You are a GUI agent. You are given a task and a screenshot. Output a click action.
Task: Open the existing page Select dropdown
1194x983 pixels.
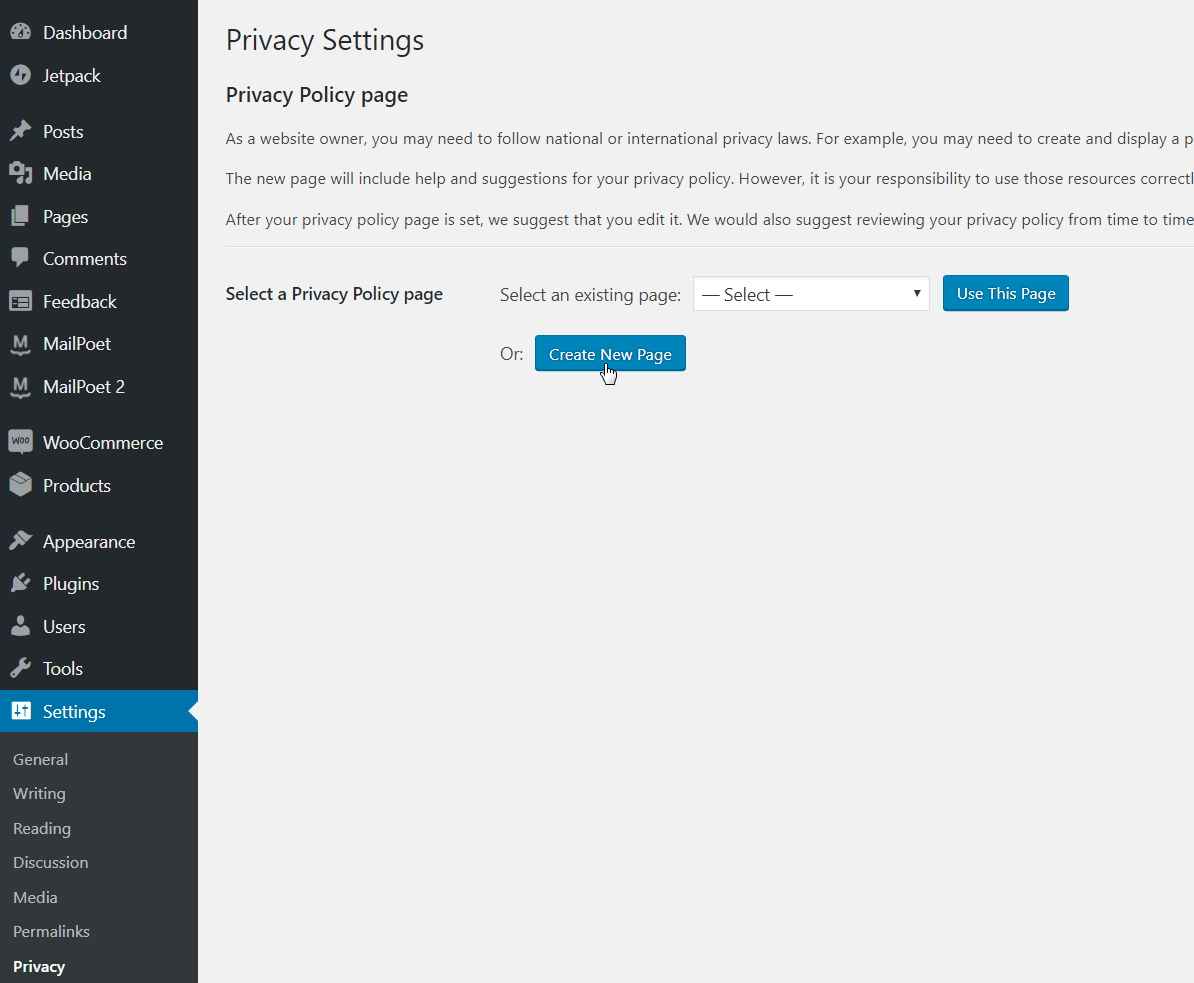(811, 294)
